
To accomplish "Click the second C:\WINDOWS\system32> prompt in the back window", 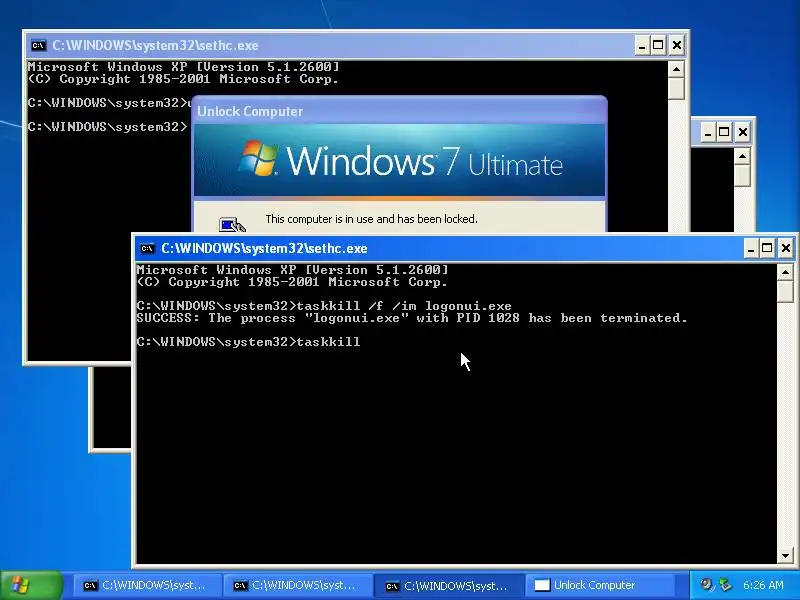I will point(108,127).
